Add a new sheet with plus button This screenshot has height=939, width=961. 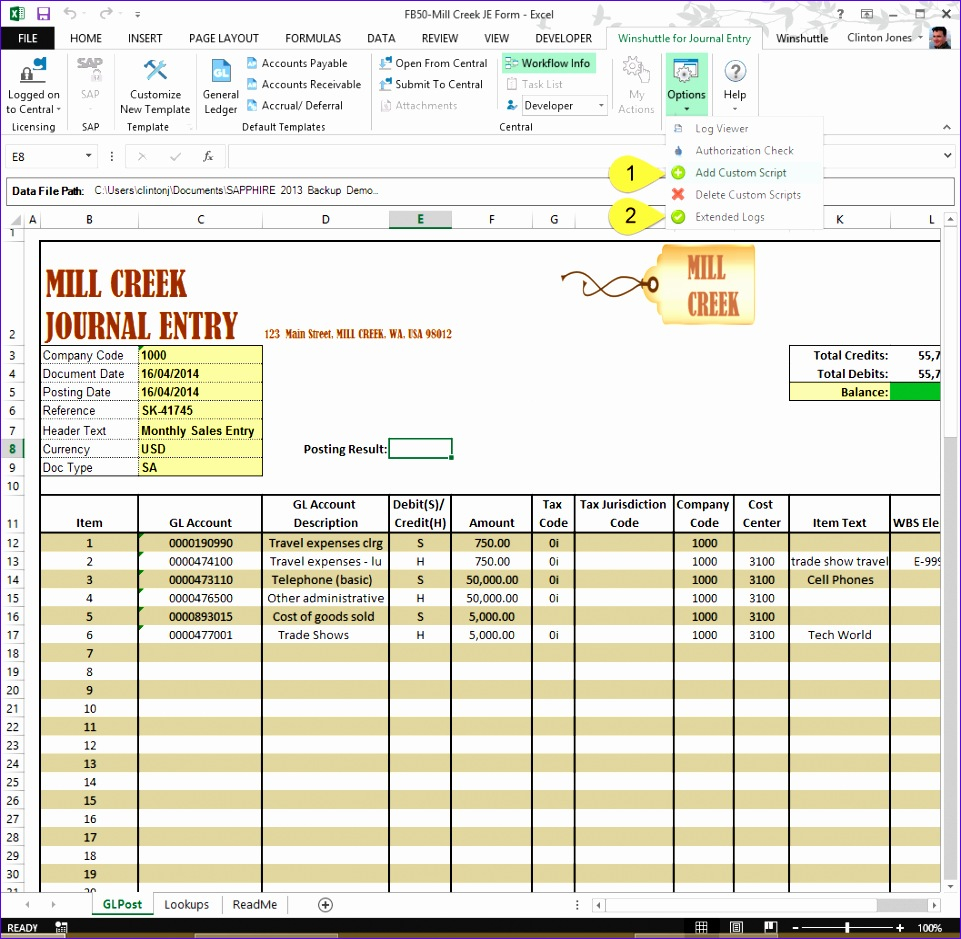coord(325,905)
